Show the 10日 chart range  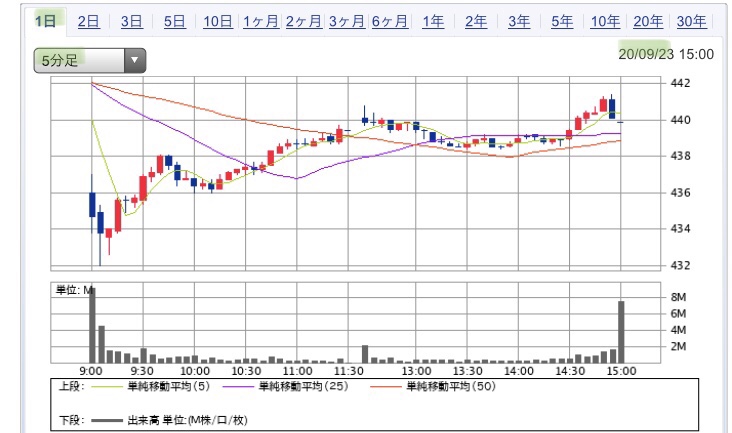click(218, 21)
